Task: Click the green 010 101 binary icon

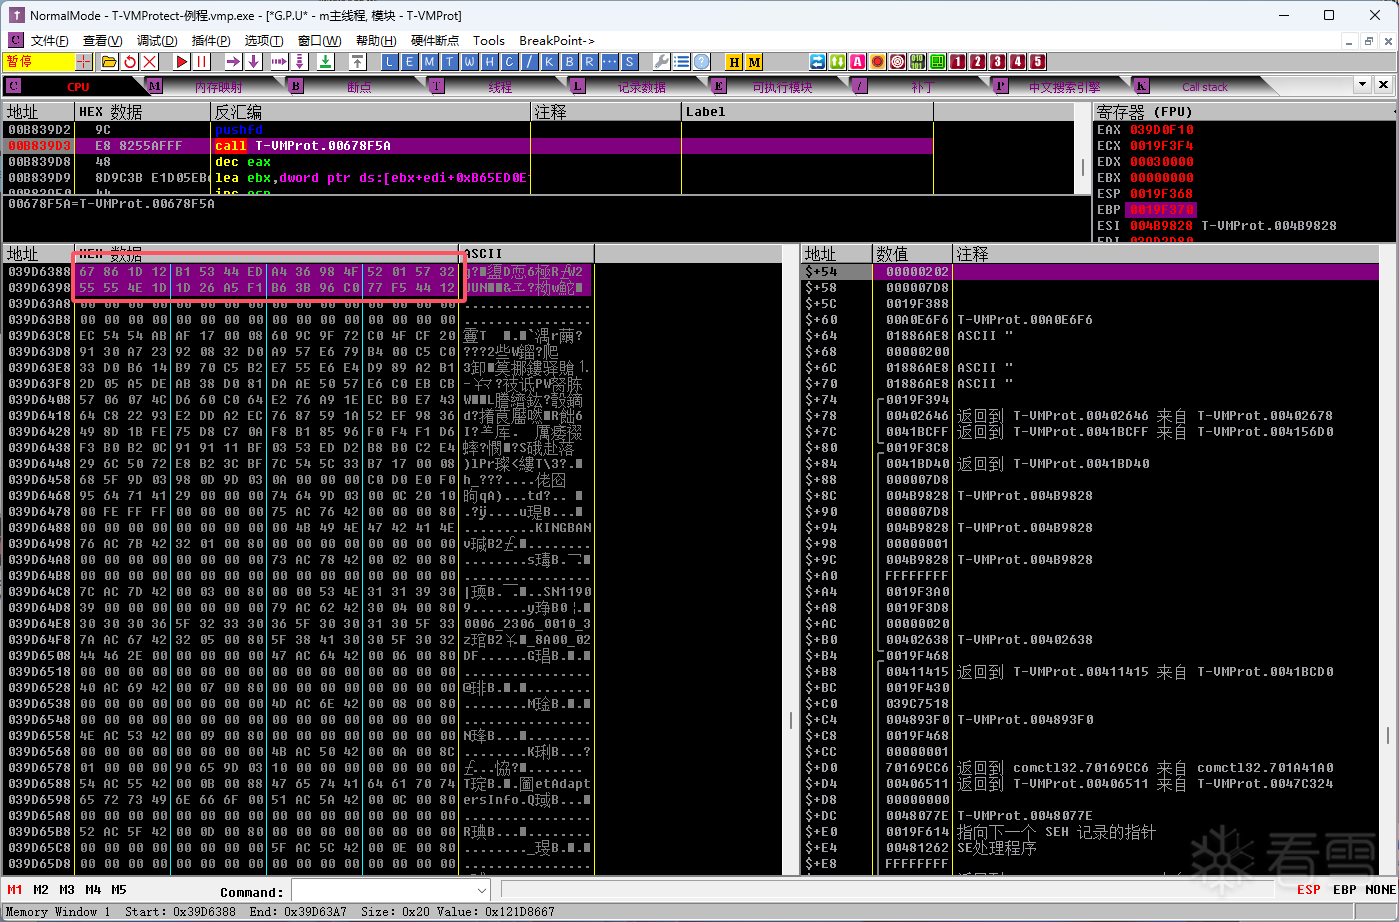Action: [x=917, y=62]
